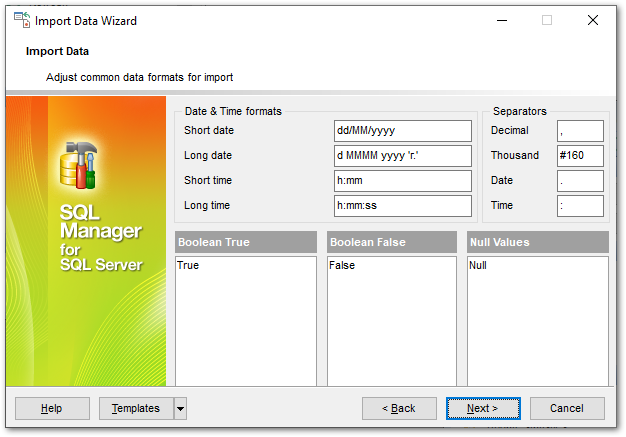Viewport: 626px width, 437px height.
Task: Click the SQL Manager database logo icon
Action: click(78, 164)
